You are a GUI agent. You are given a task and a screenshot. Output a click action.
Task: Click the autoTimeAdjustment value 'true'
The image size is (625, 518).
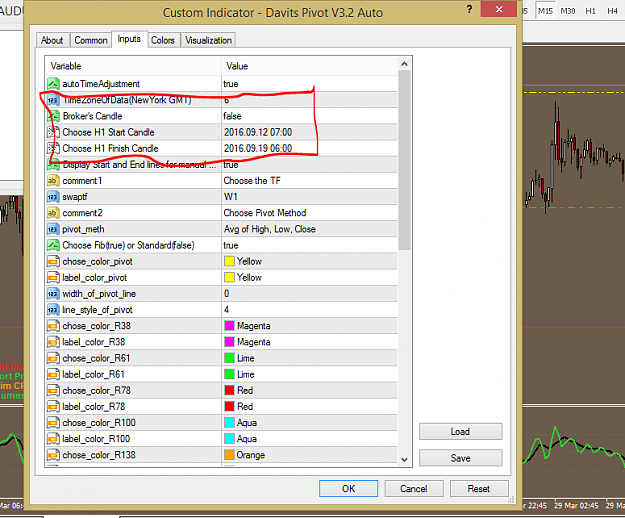click(x=231, y=84)
